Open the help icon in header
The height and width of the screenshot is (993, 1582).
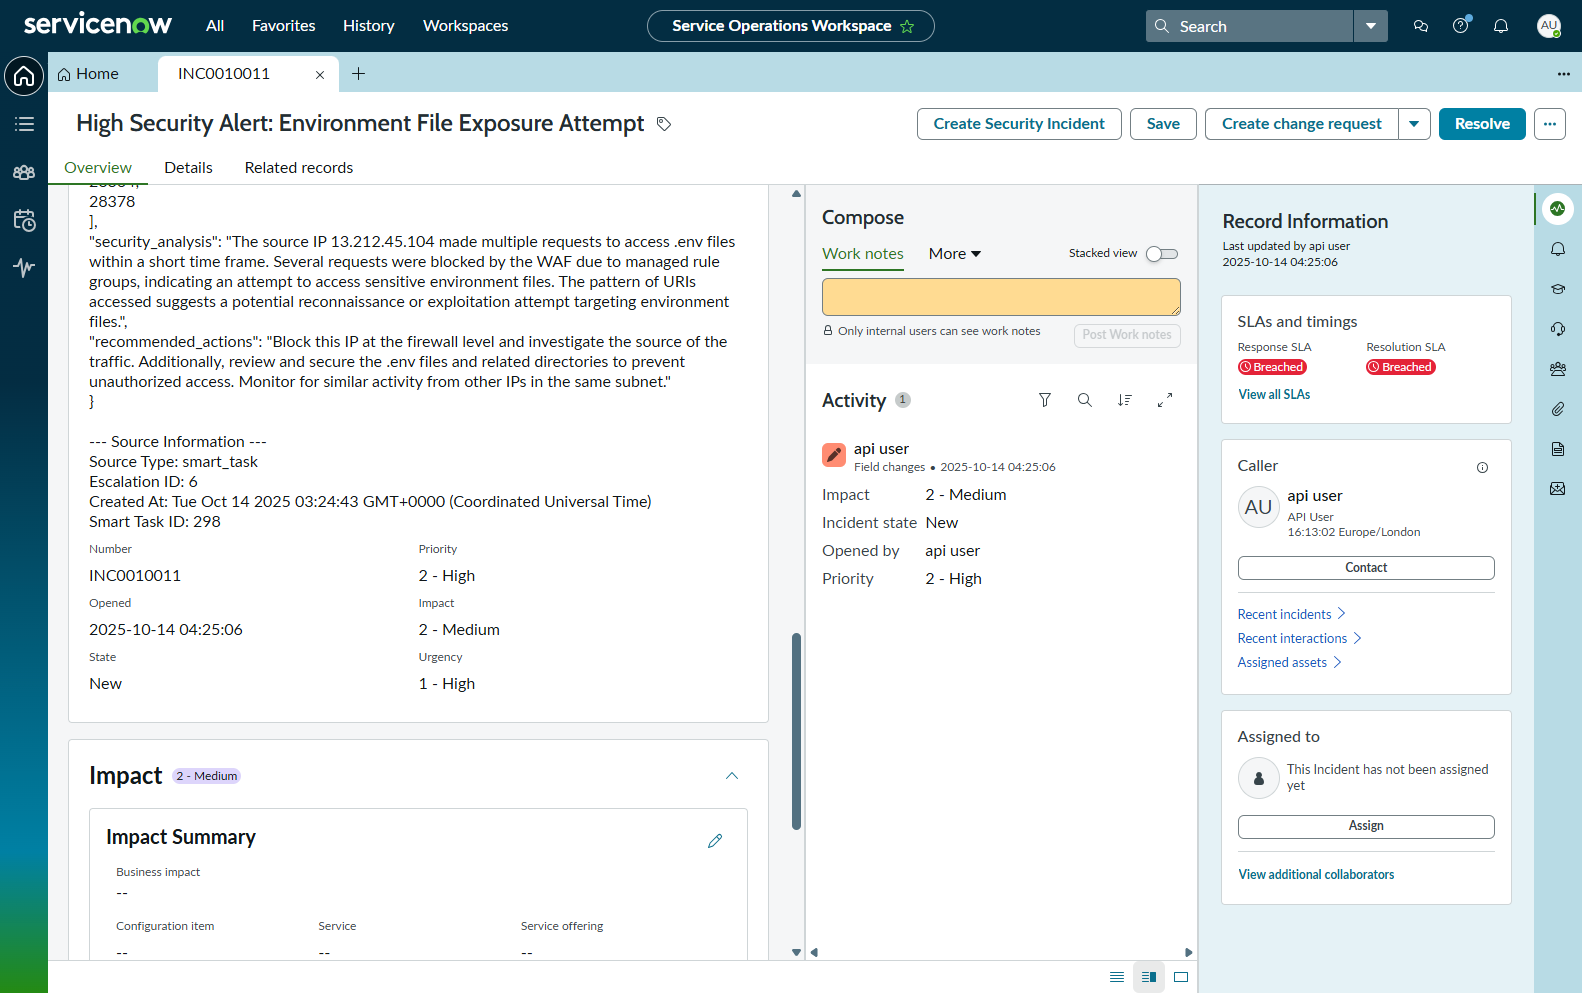[x=1461, y=26]
